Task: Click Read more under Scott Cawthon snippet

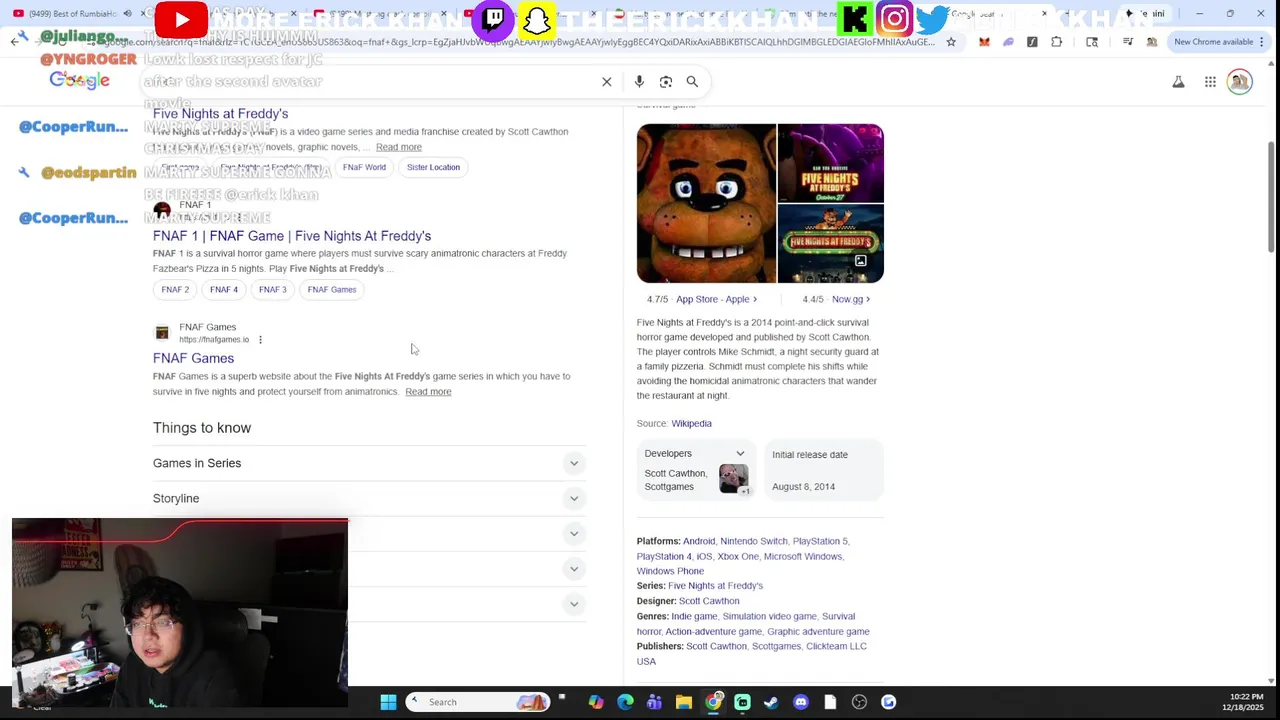Action: (x=398, y=147)
